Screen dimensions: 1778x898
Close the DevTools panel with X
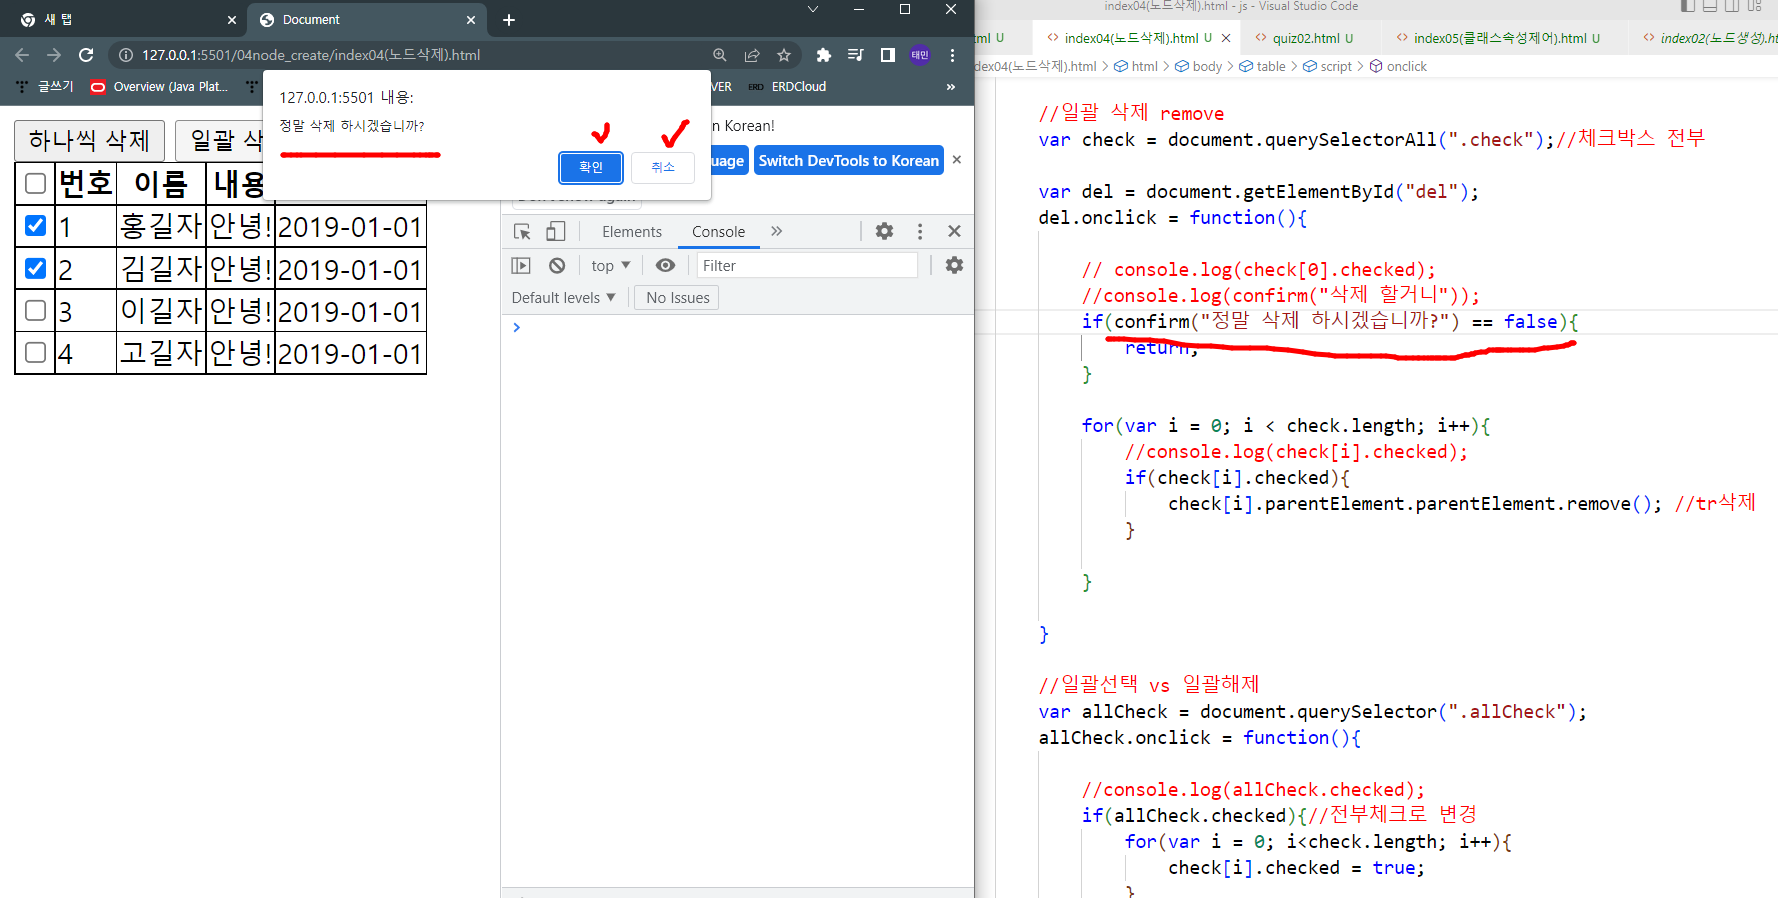(954, 231)
